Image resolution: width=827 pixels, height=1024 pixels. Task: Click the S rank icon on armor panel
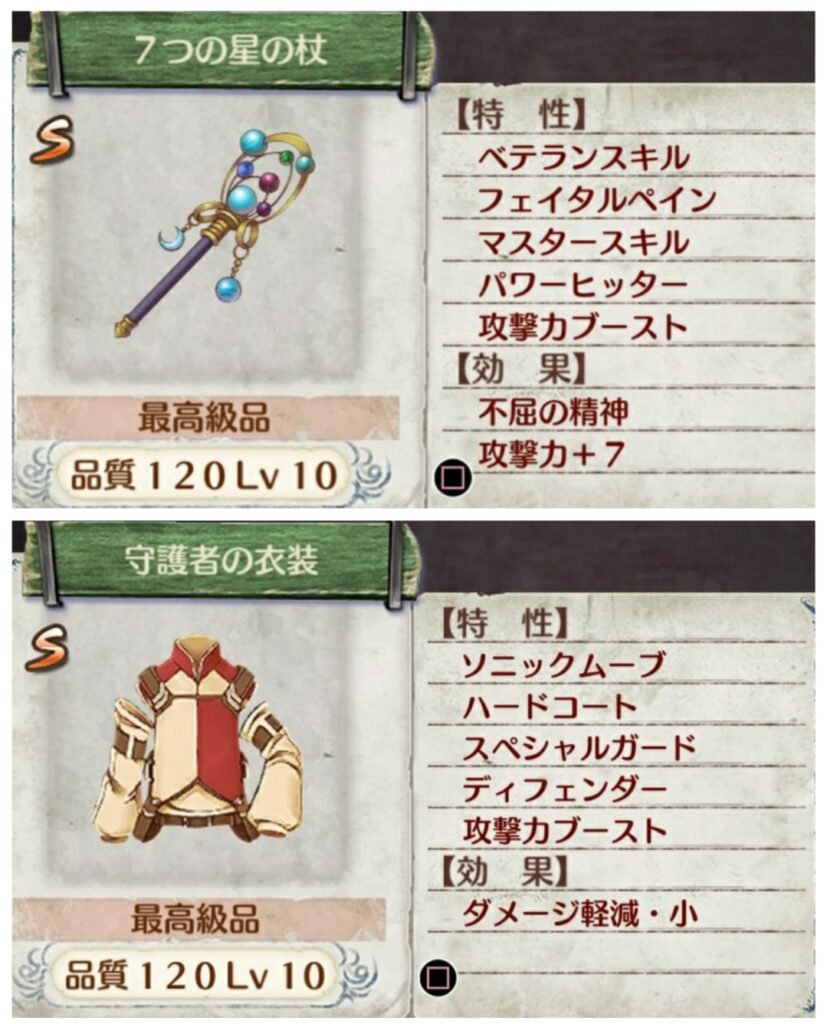(47, 647)
